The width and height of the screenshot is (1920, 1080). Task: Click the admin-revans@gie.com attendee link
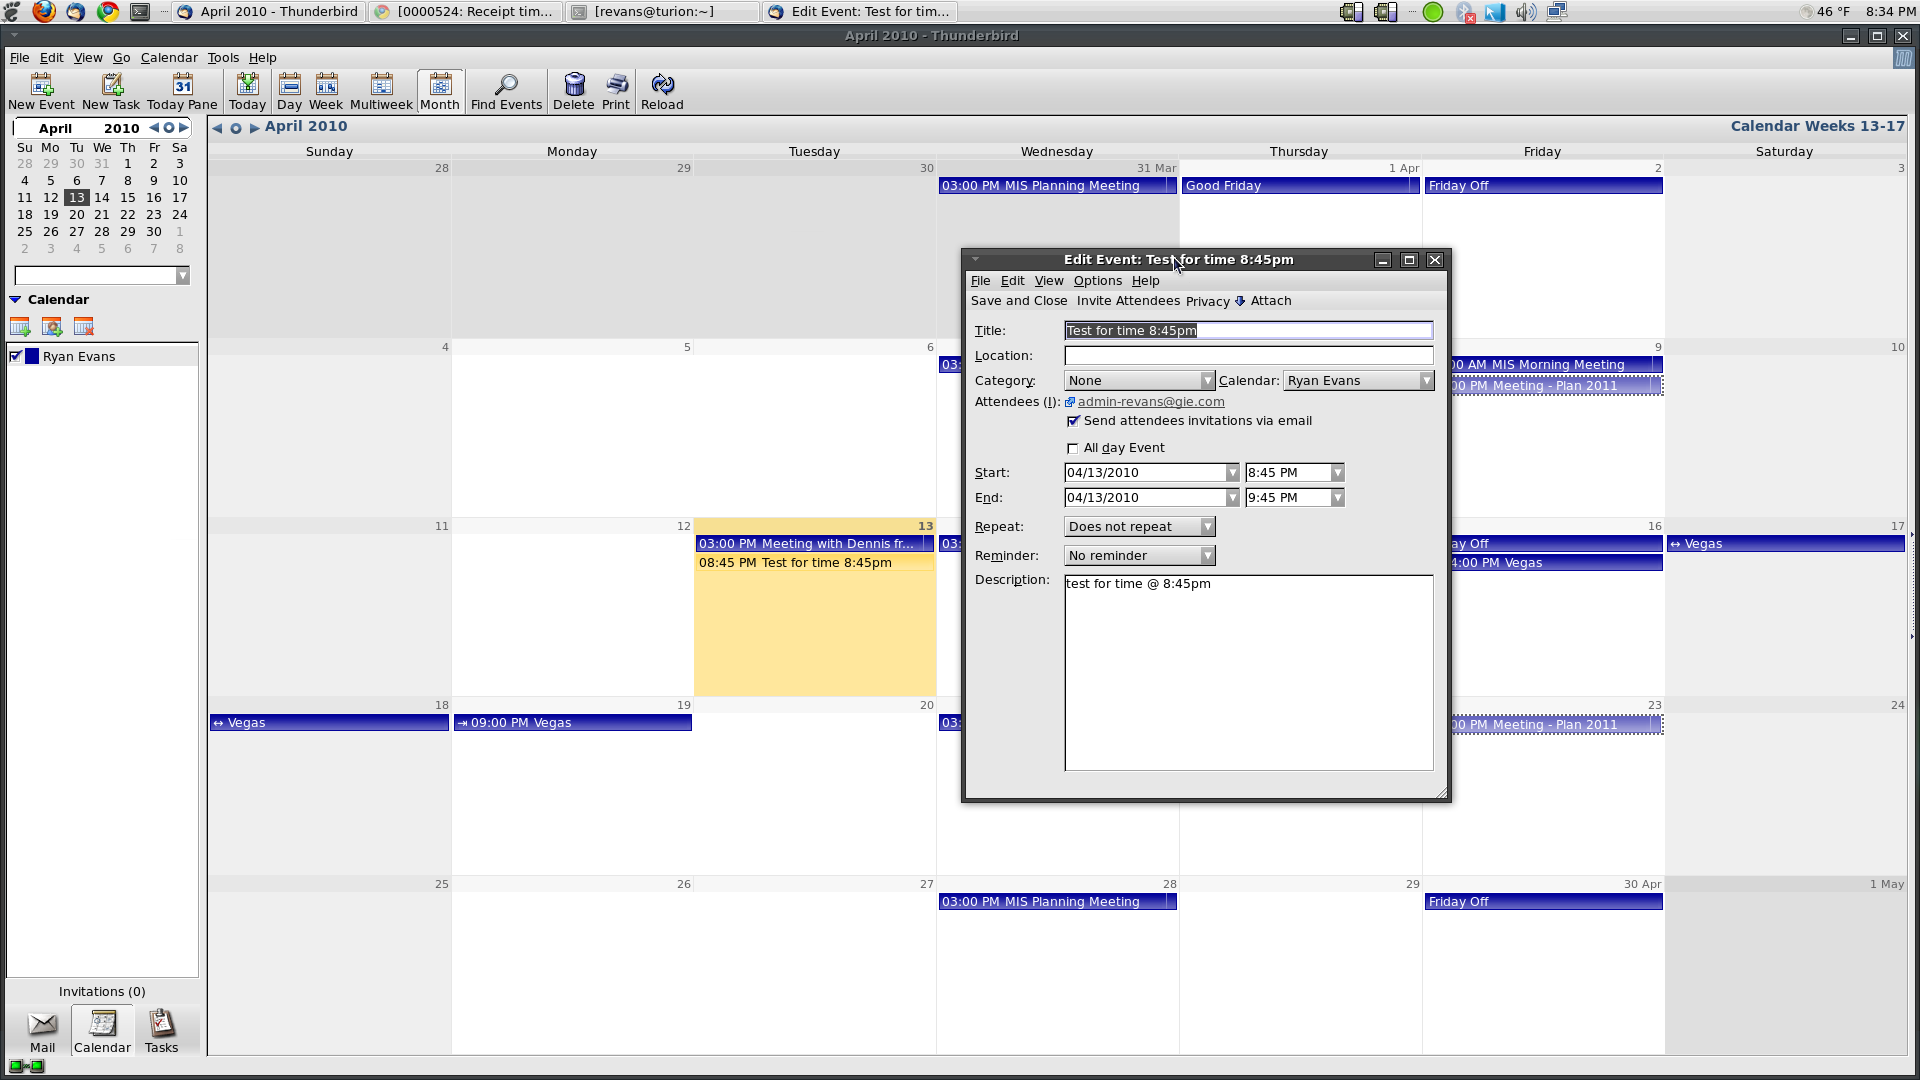(x=1150, y=402)
